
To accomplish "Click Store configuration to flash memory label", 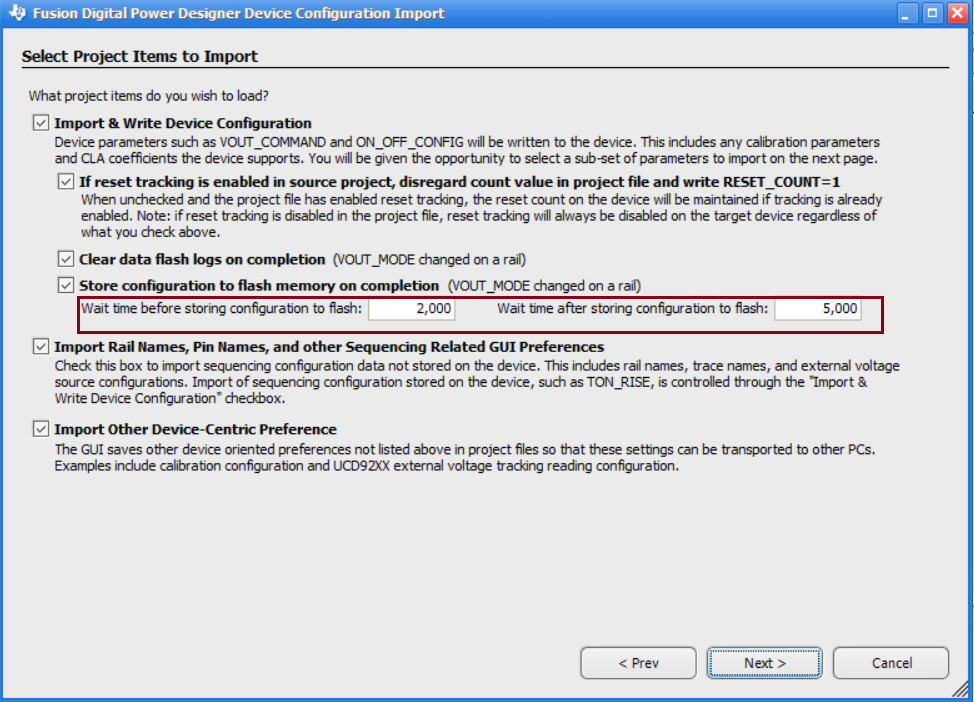I will [x=259, y=286].
